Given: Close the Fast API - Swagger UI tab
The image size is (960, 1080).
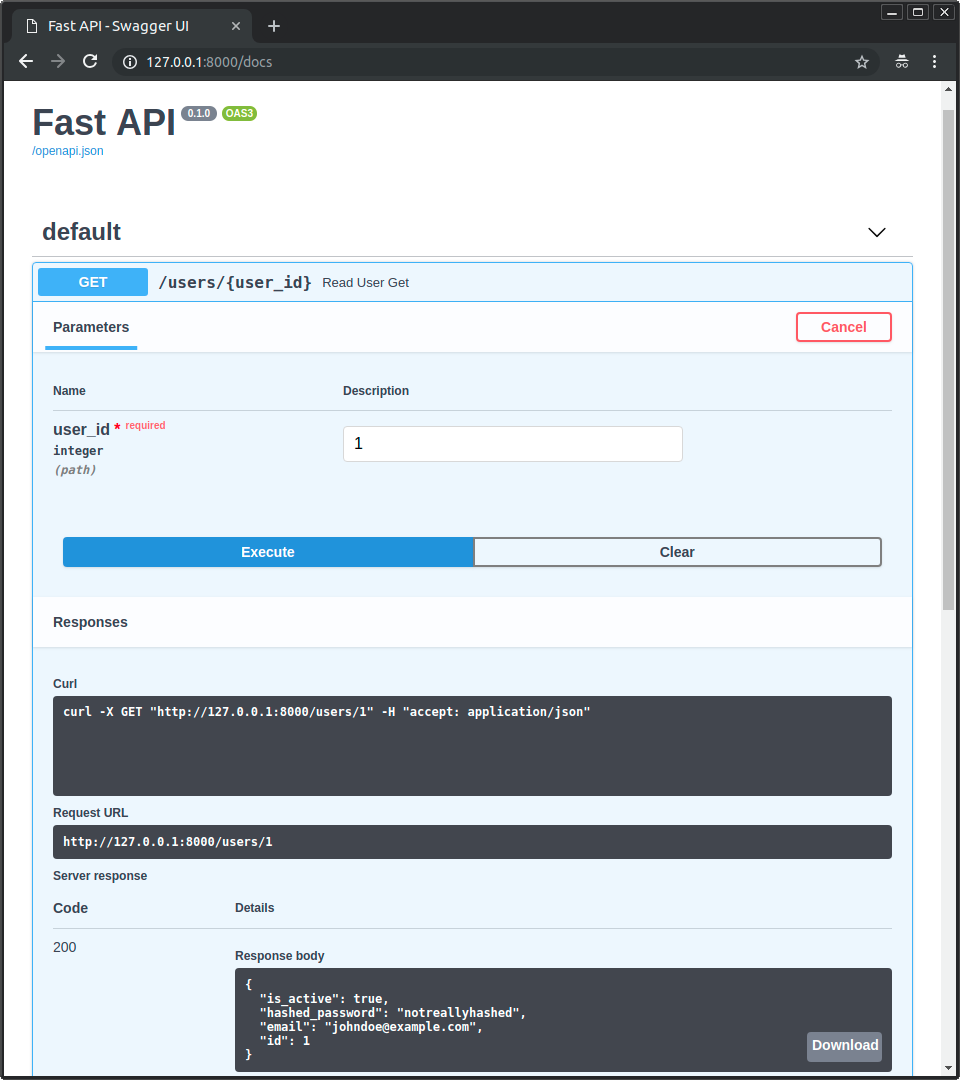Looking at the screenshot, I should [x=236, y=26].
